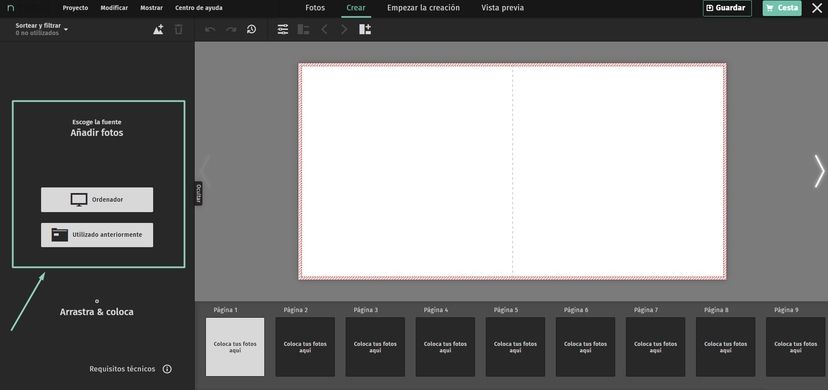The height and width of the screenshot is (390, 828).
Task: Select Página 2 thumbnail
Action: [x=305, y=347]
